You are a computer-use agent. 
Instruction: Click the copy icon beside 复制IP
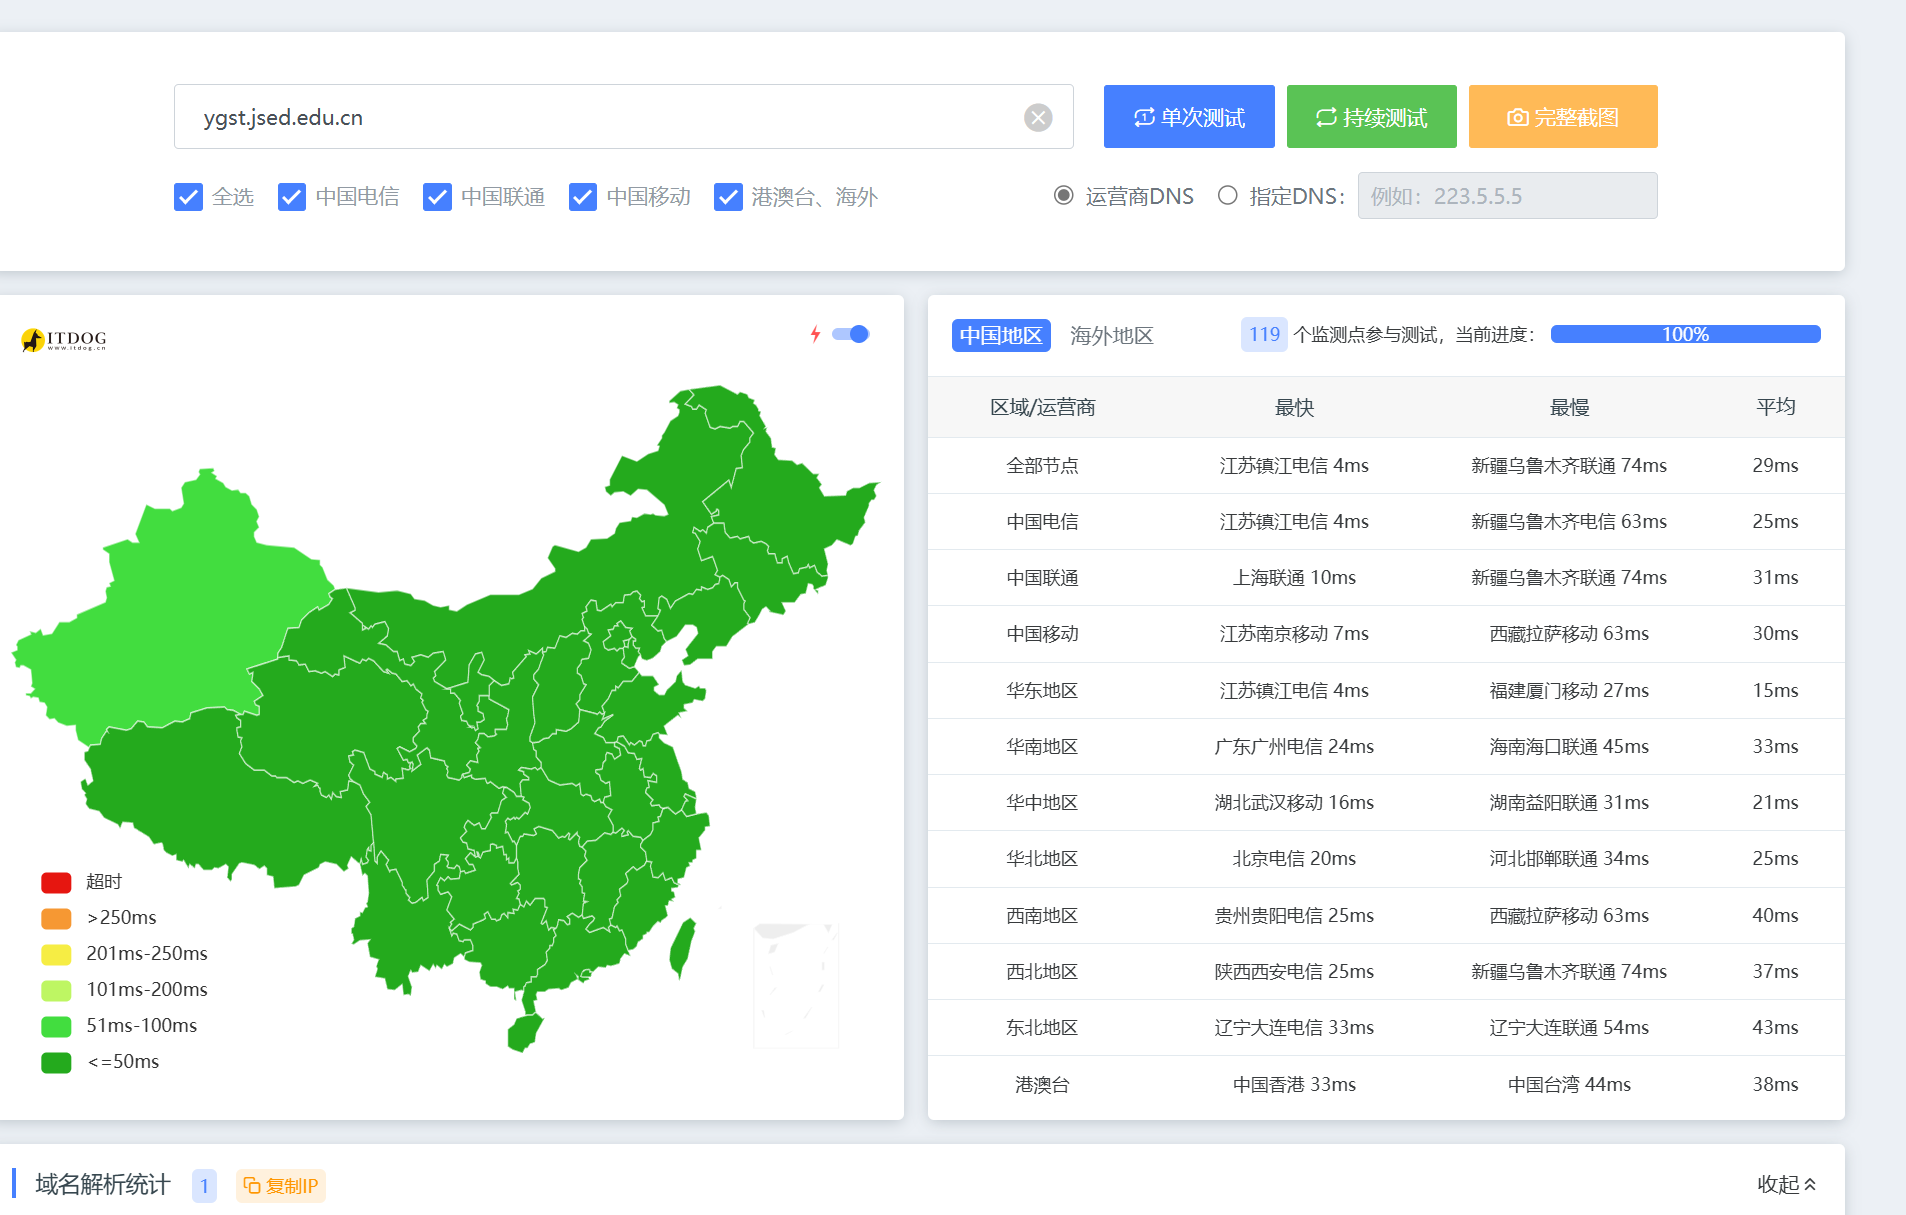point(252,1186)
